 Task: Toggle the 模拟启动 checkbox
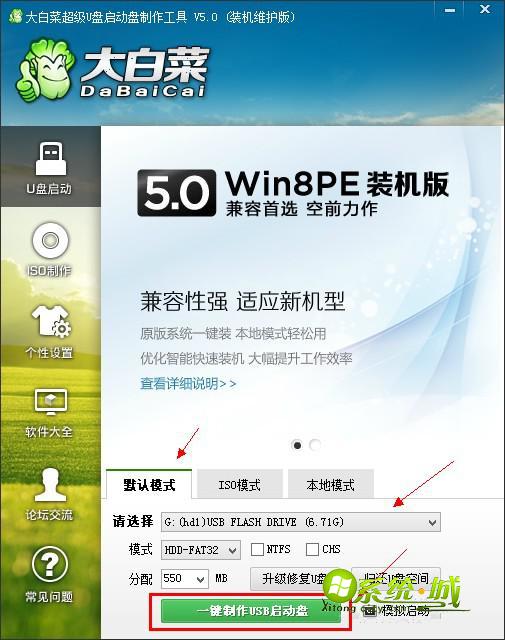[x=369, y=611]
